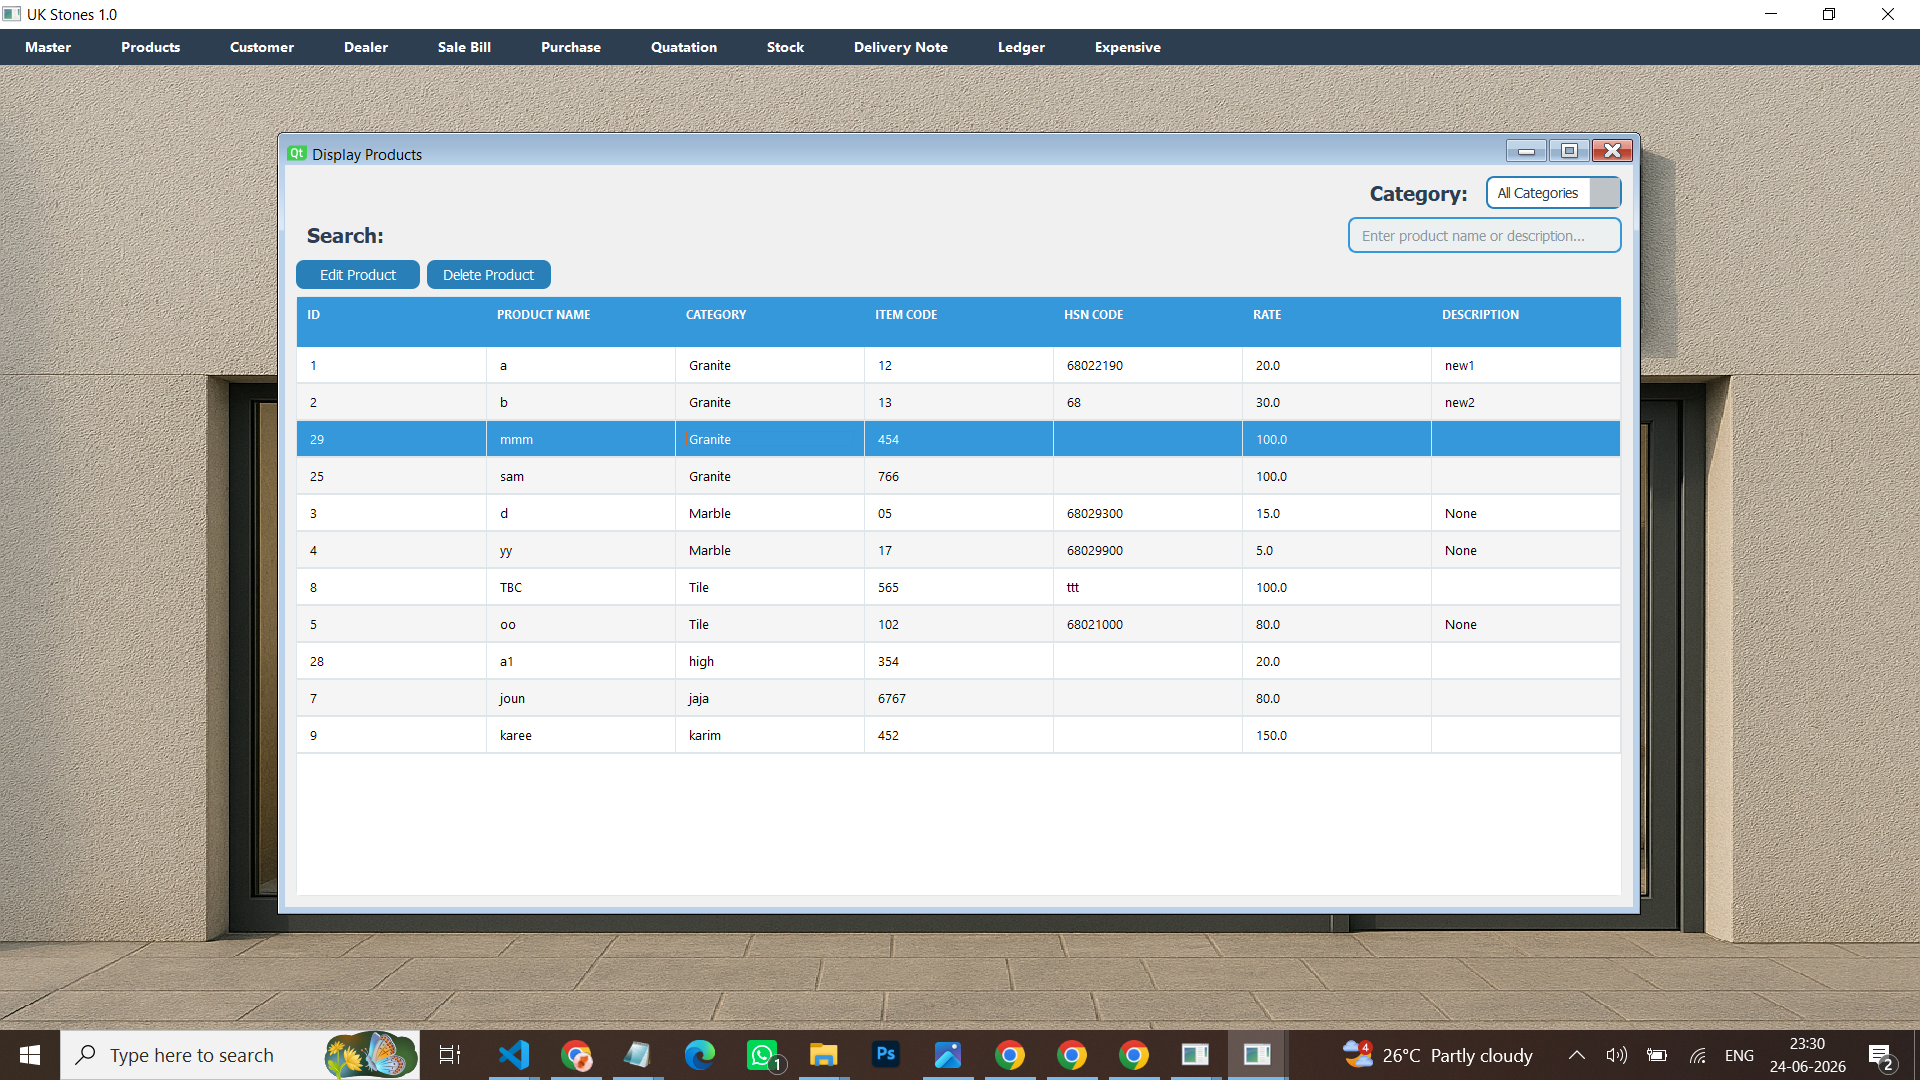Image resolution: width=1920 pixels, height=1080 pixels.
Task: Open WhatsApp from the taskbar
Action: [762, 1055]
